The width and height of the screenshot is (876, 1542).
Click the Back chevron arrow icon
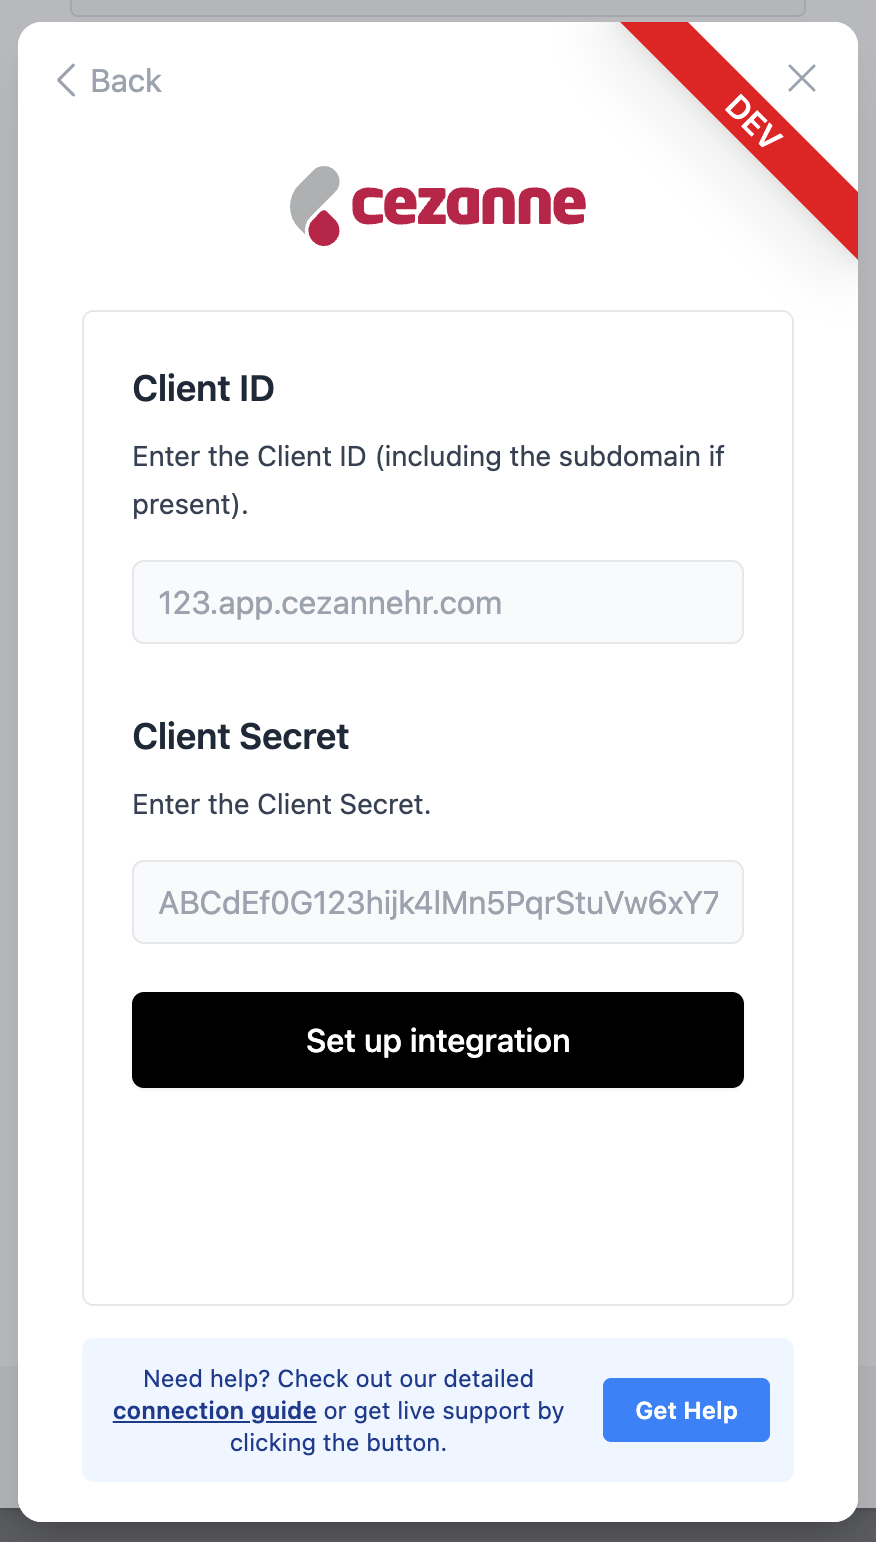(66, 80)
